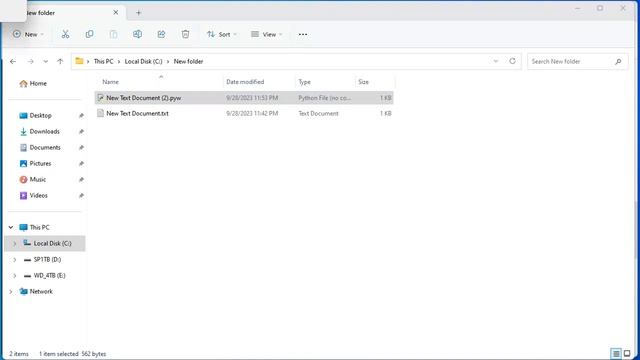Collapse the This PC tree node
Screen dimensions: 640x360
point(11,227)
